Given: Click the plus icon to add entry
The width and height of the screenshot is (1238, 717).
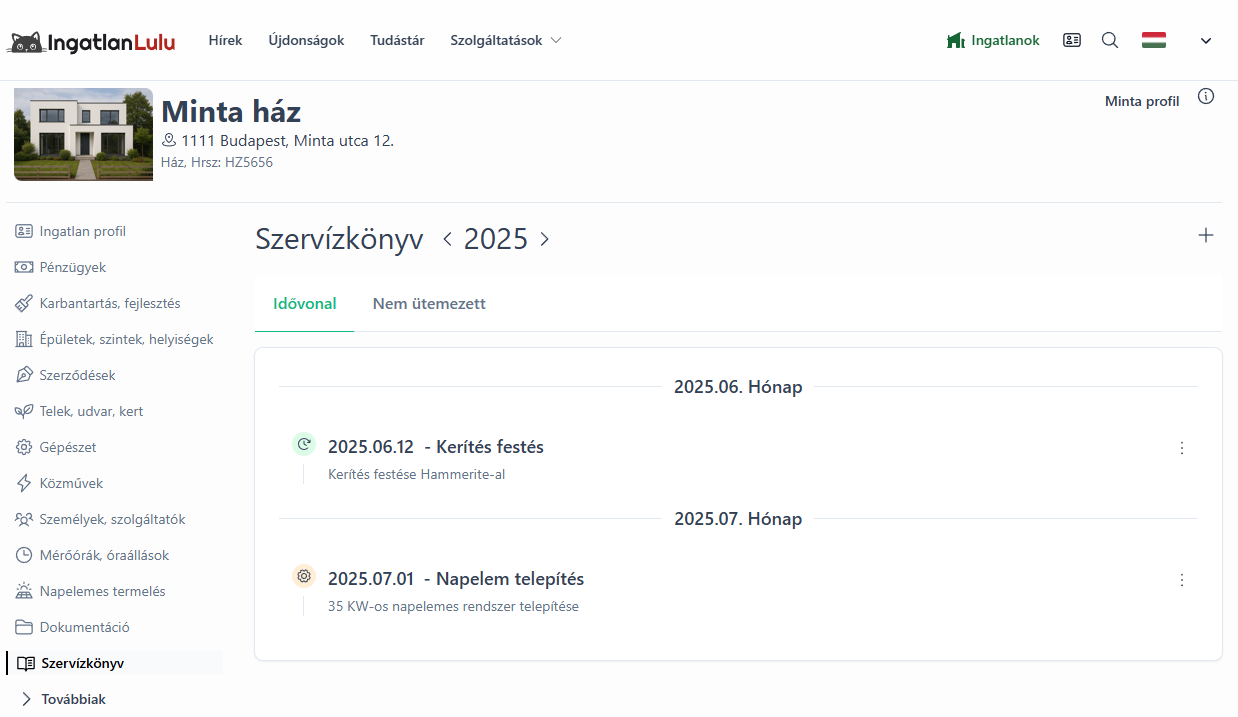Looking at the screenshot, I should tap(1206, 235).
